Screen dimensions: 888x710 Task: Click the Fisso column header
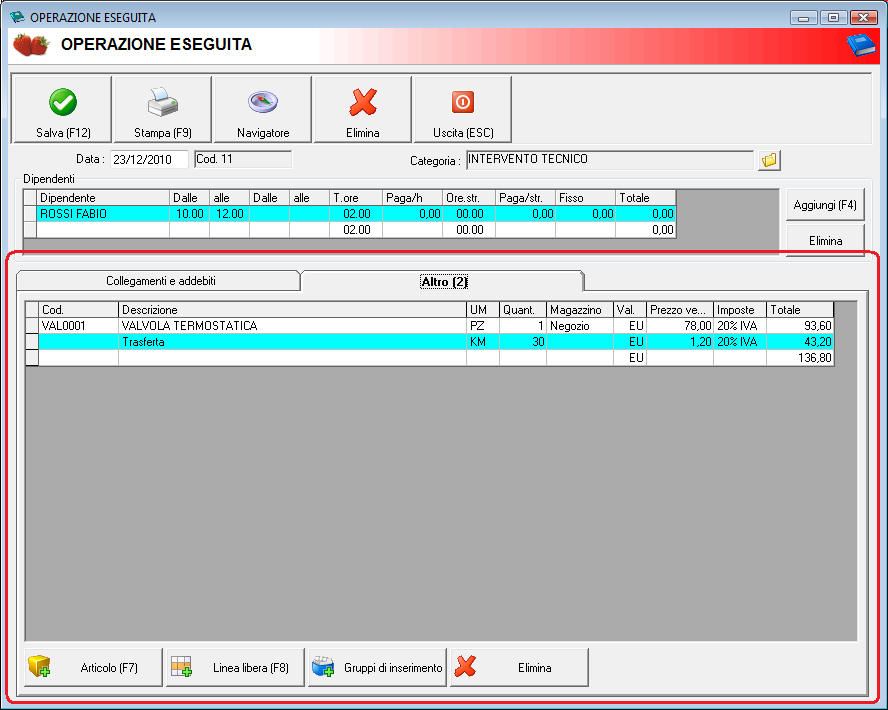click(x=585, y=198)
